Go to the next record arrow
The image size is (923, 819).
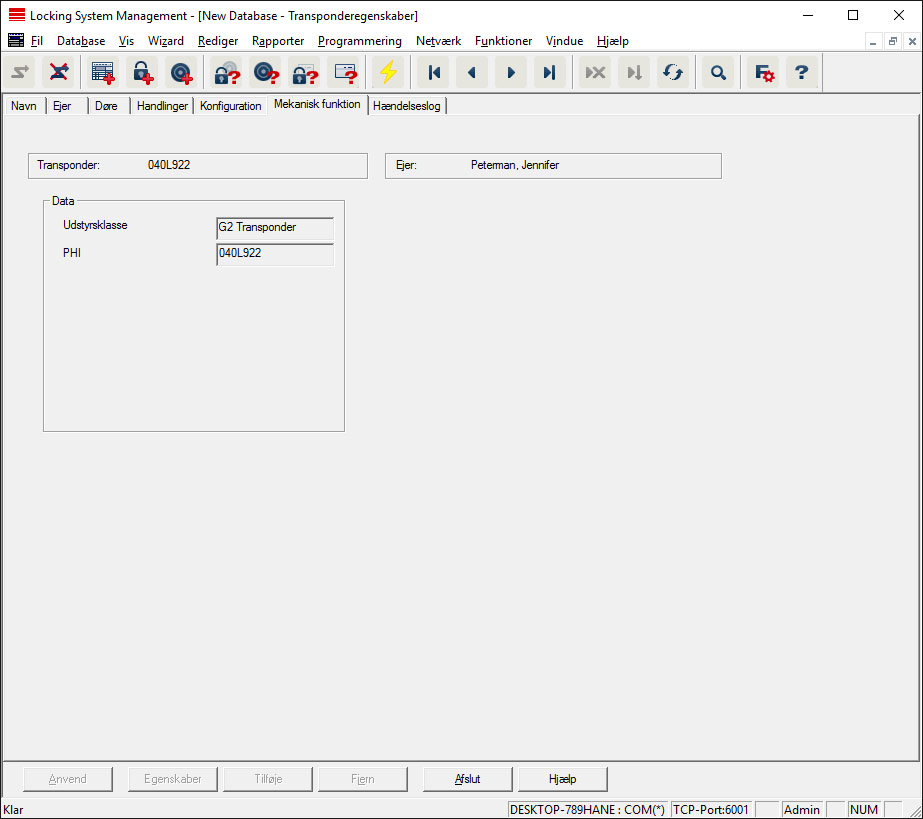point(511,73)
